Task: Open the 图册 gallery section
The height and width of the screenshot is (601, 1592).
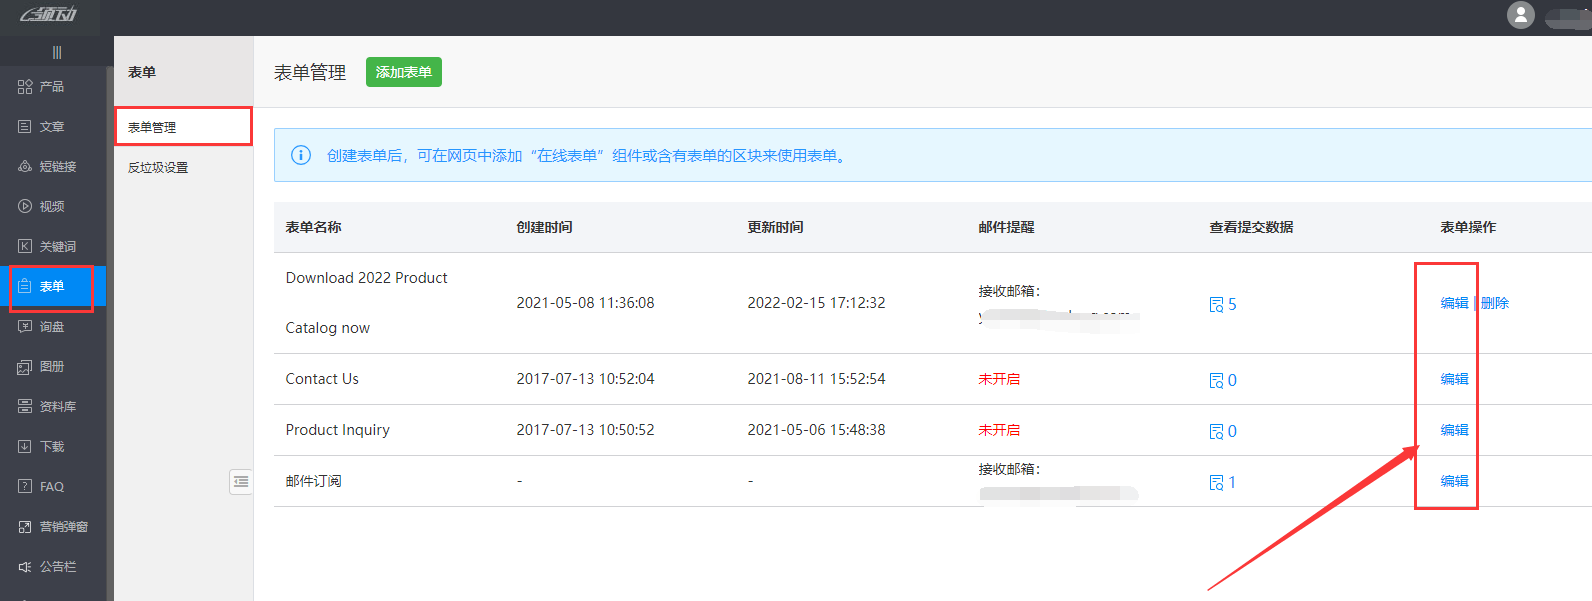Action: pyautogui.click(x=25, y=367)
